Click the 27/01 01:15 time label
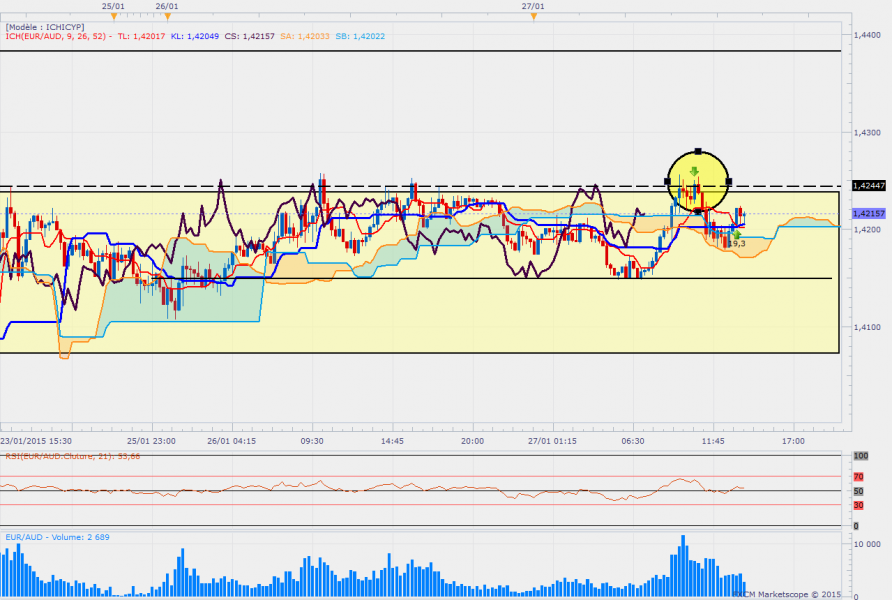Image resolution: width=892 pixels, height=600 pixels. pos(552,441)
